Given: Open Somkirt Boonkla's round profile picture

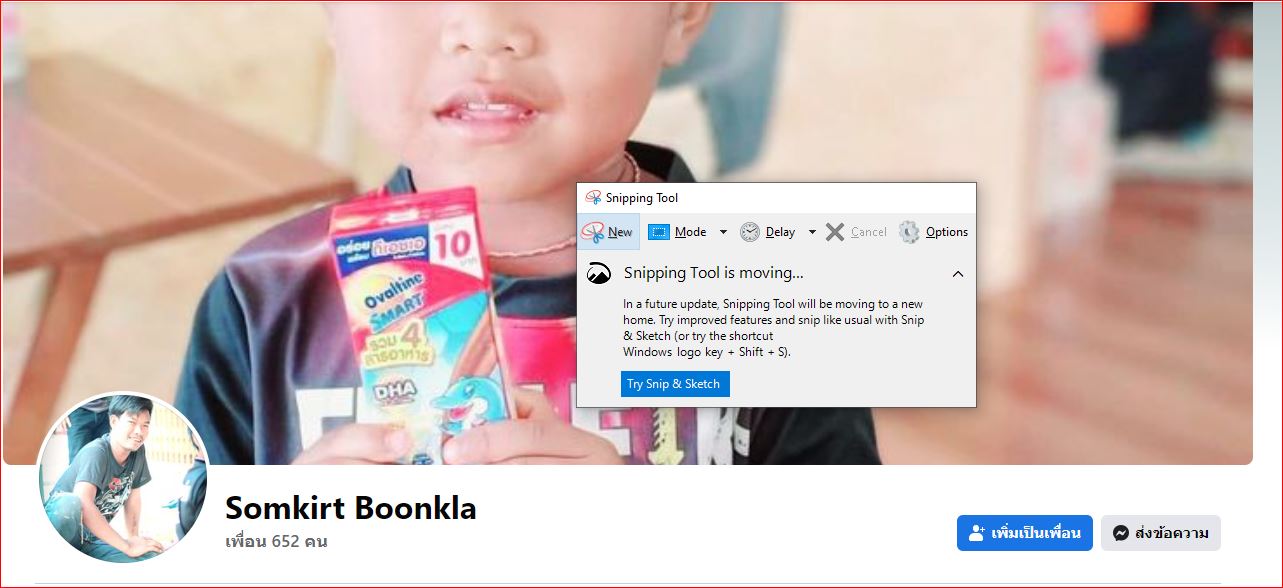Looking at the screenshot, I should pyautogui.click(x=123, y=477).
